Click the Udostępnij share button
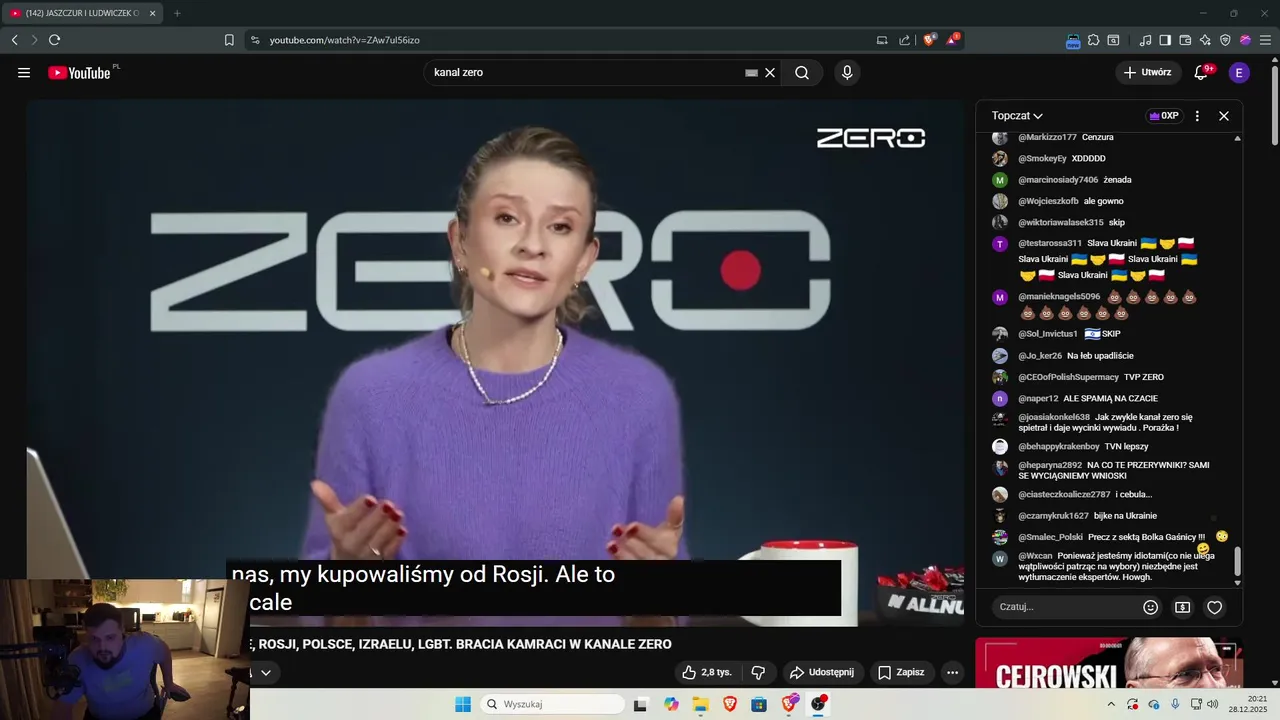Image resolution: width=1280 pixels, height=720 pixels. (x=822, y=673)
